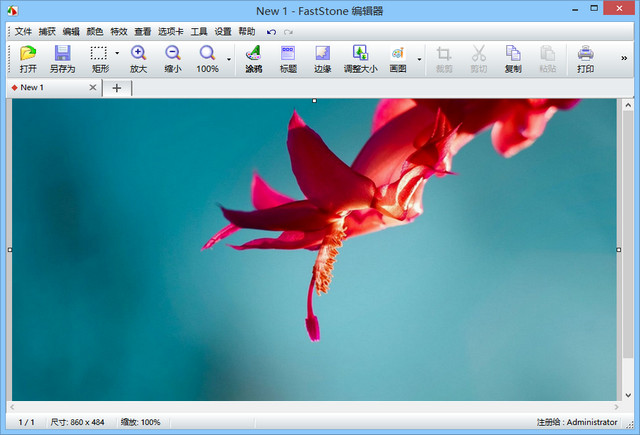The height and width of the screenshot is (435, 640).
Task: Click the vertical scrollbar down arrow
Action: tap(628, 395)
